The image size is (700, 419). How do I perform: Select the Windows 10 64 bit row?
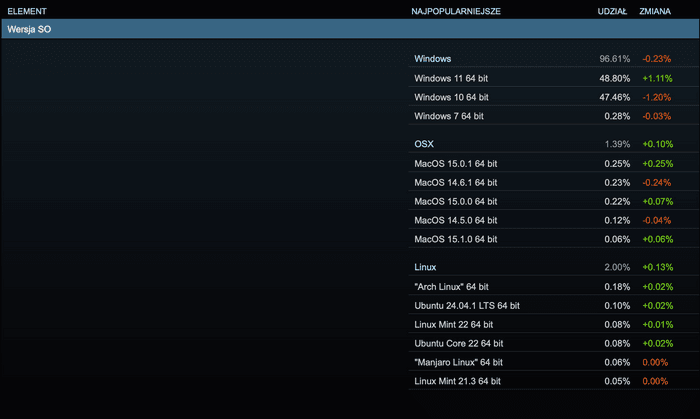pos(553,97)
